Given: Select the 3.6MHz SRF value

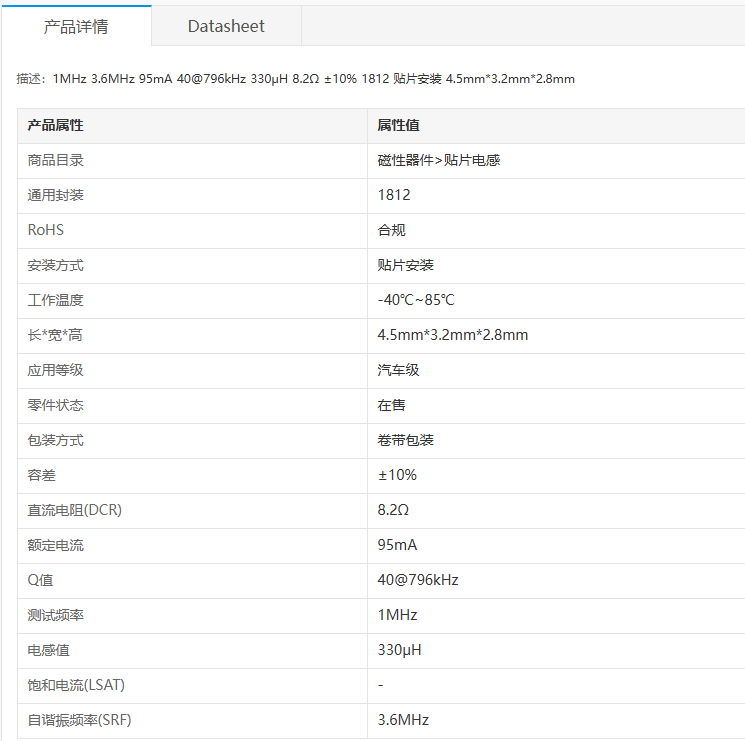Looking at the screenshot, I should point(403,720).
